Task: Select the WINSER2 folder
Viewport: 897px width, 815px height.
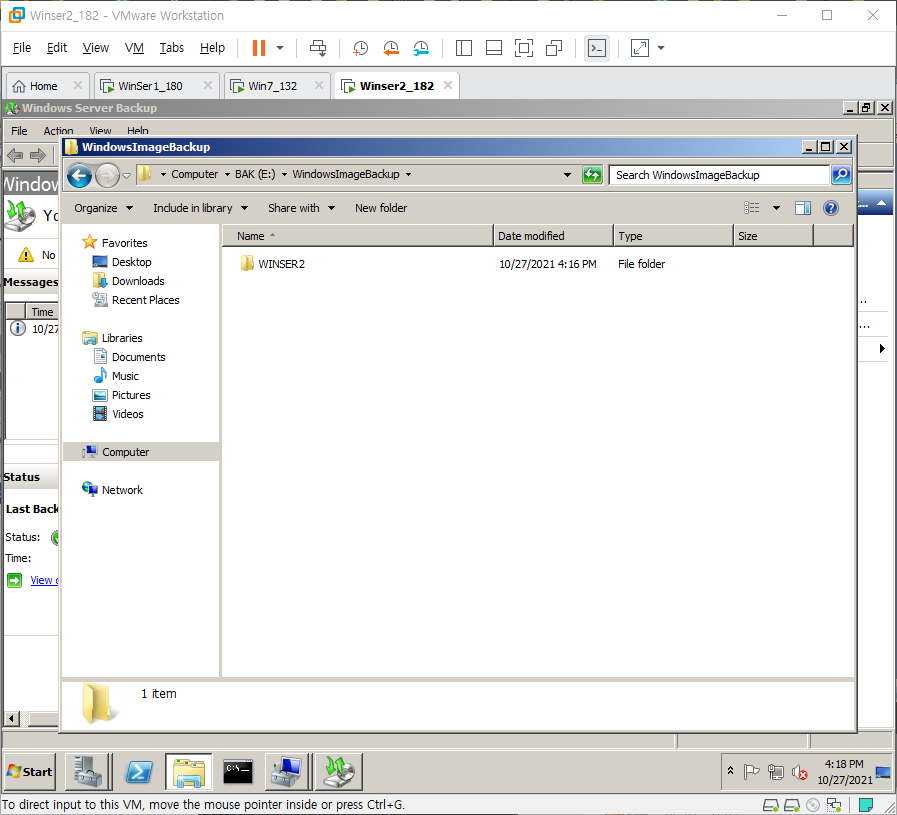Action: [x=281, y=264]
